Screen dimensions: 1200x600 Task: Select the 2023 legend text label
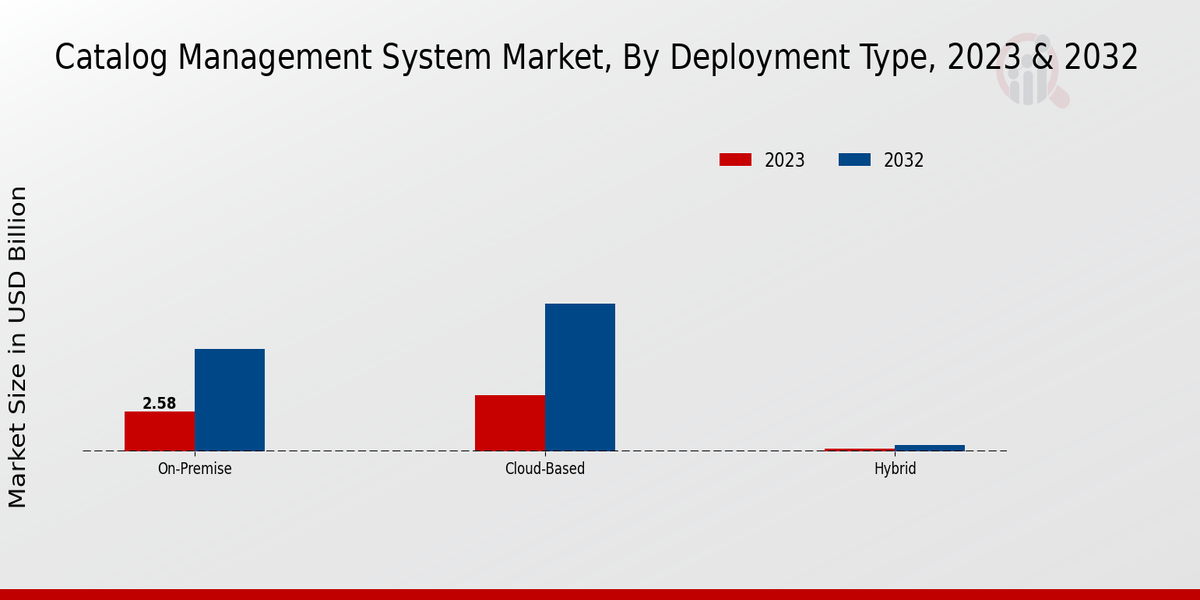tap(785, 160)
